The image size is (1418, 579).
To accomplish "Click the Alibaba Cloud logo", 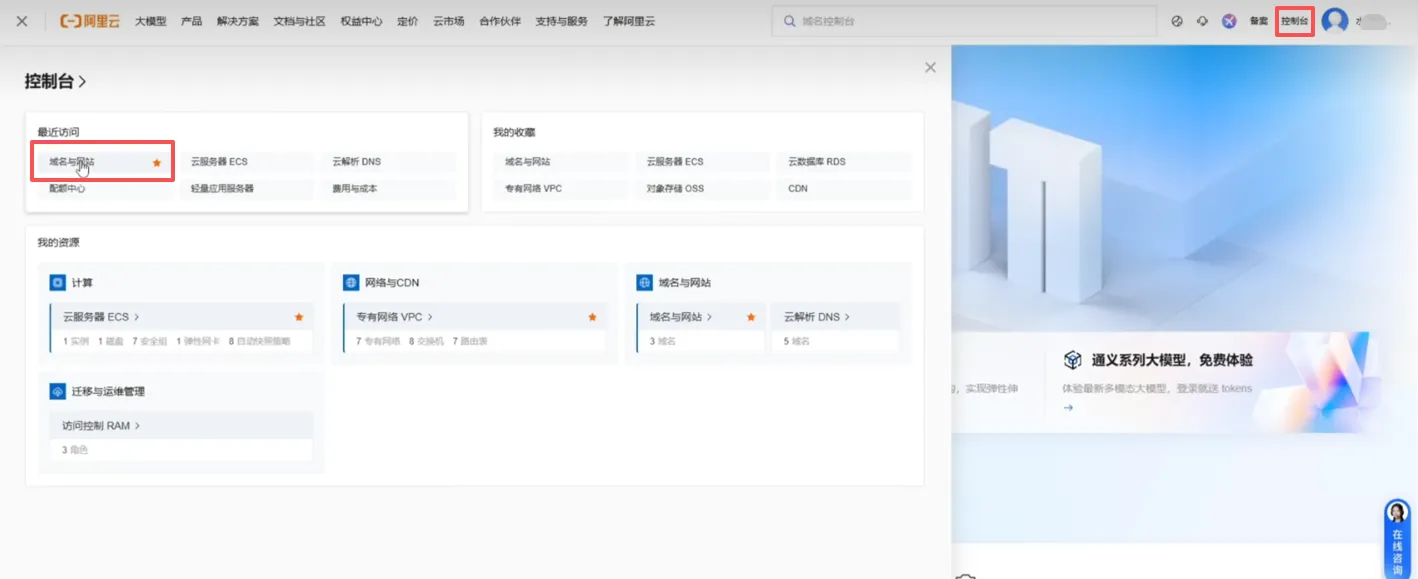I will 91,21.
